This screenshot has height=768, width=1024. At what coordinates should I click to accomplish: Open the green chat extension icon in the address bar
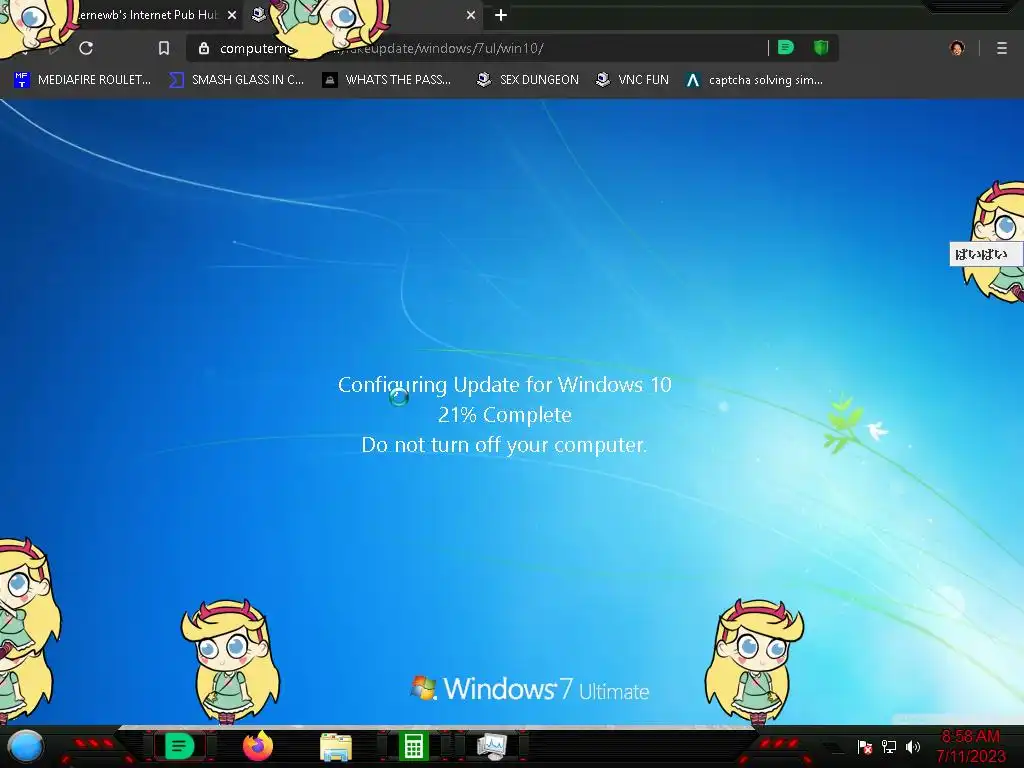(x=786, y=48)
